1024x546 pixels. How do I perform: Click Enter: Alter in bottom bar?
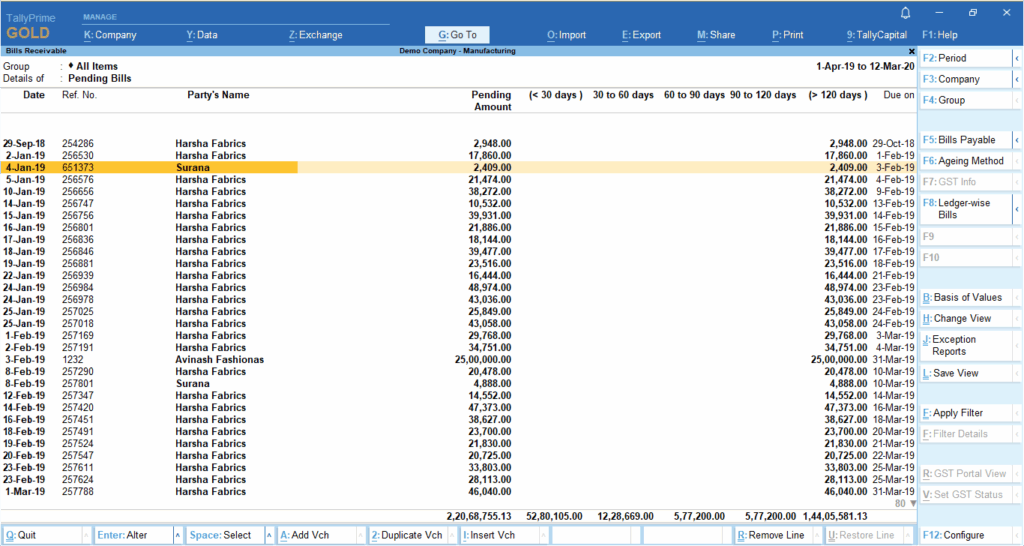click(x=133, y=535)
